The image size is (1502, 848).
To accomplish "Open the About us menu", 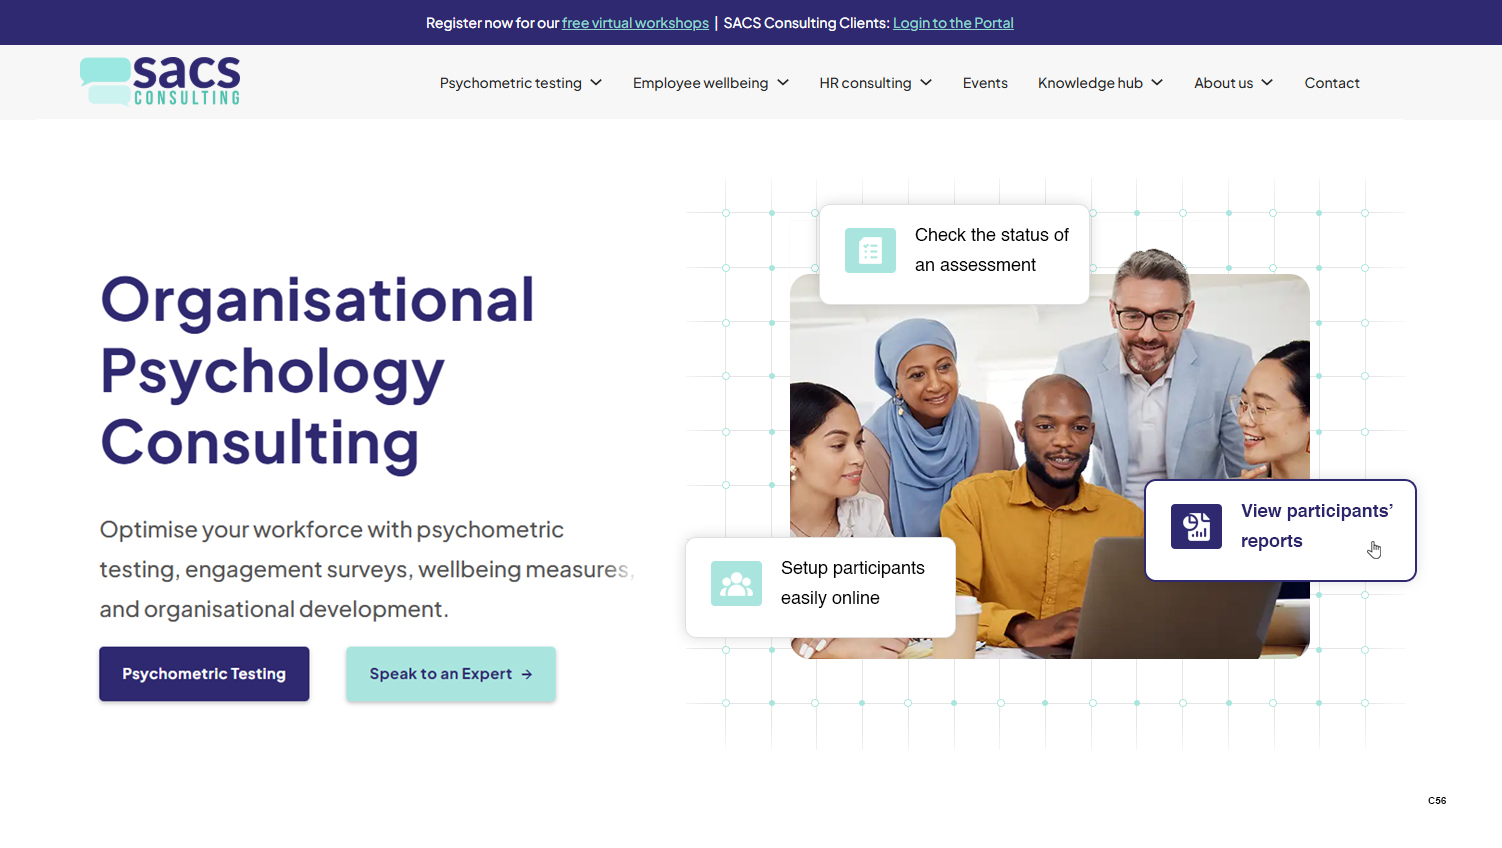I will tap(1234, 83).
